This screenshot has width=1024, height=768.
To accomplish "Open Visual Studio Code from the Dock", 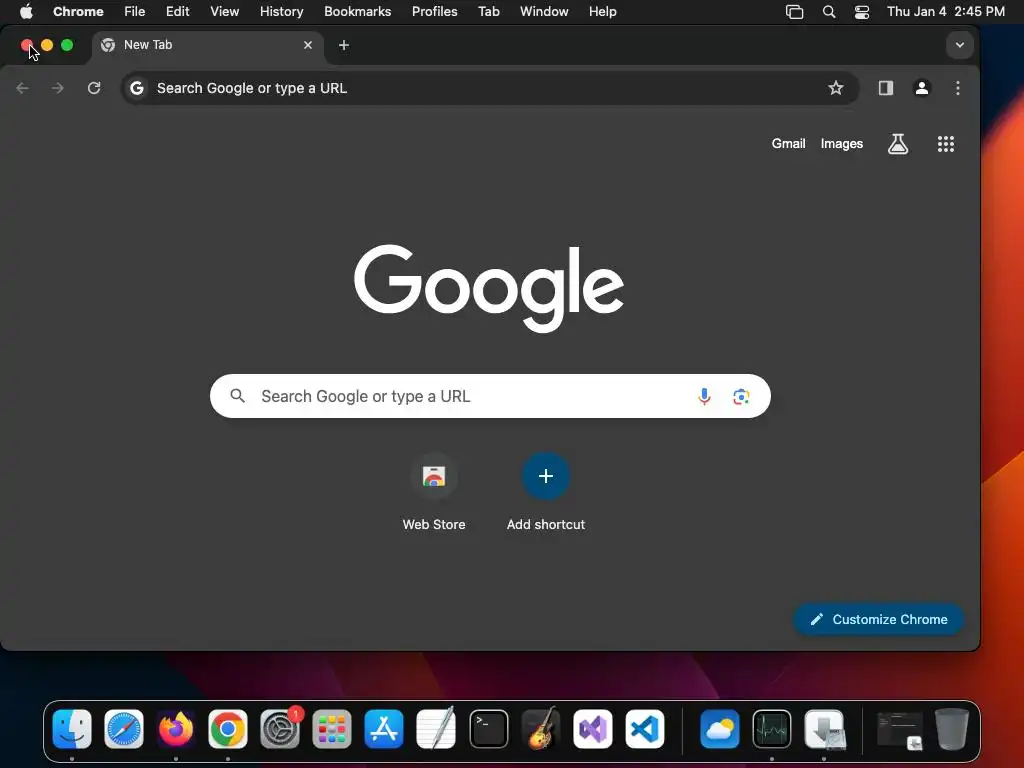I will (x=645, y=729).
